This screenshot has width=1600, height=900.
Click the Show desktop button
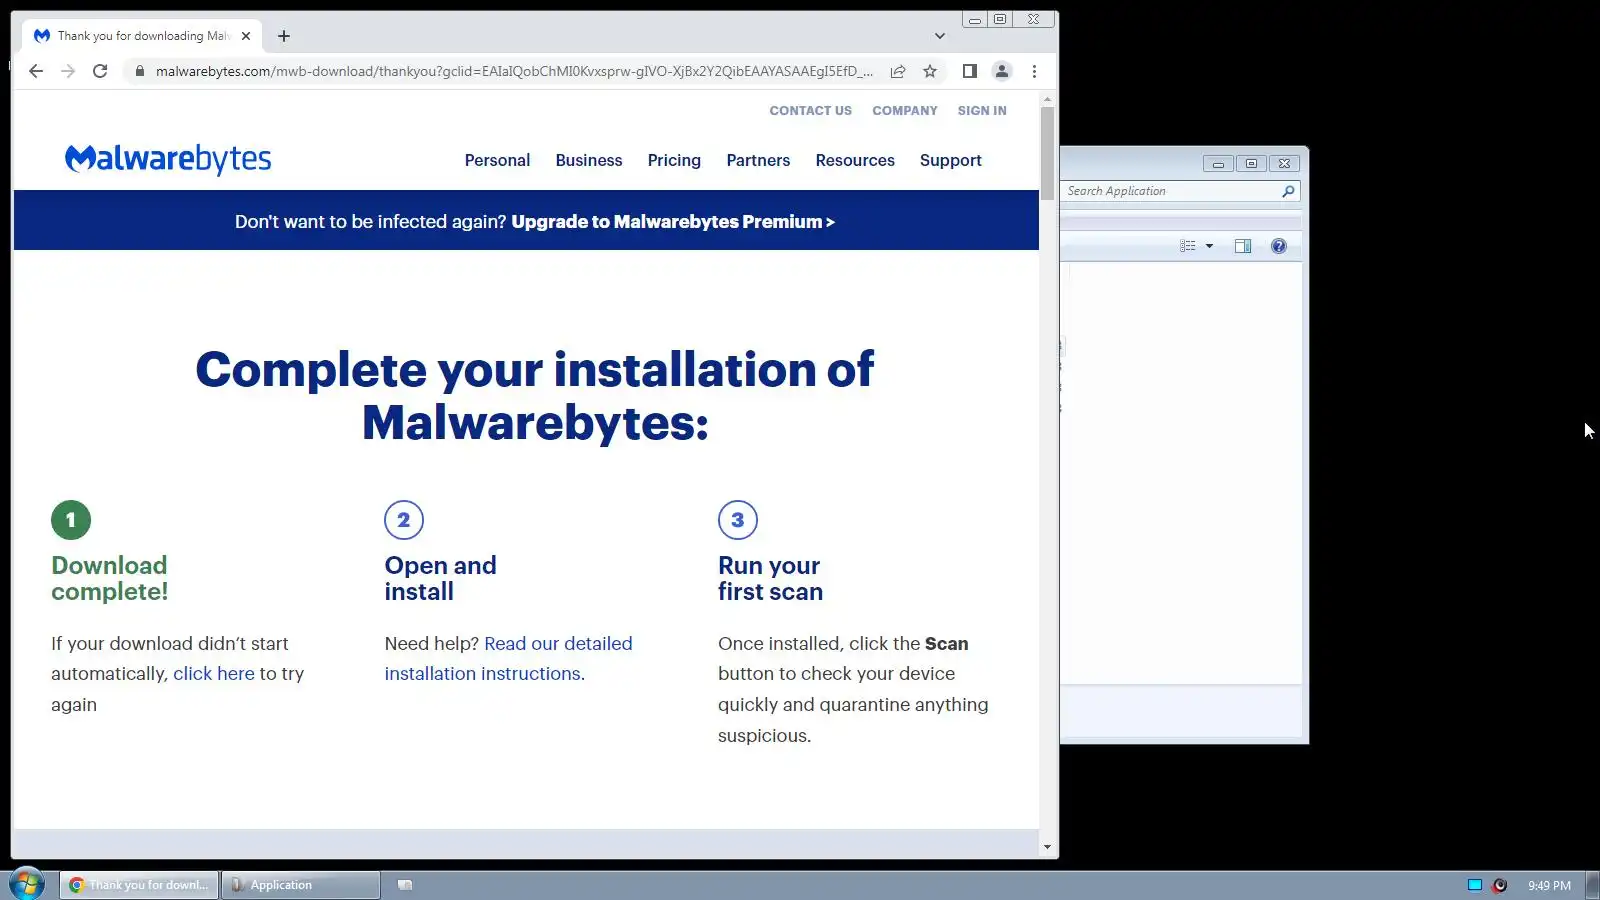point(1593,885)
